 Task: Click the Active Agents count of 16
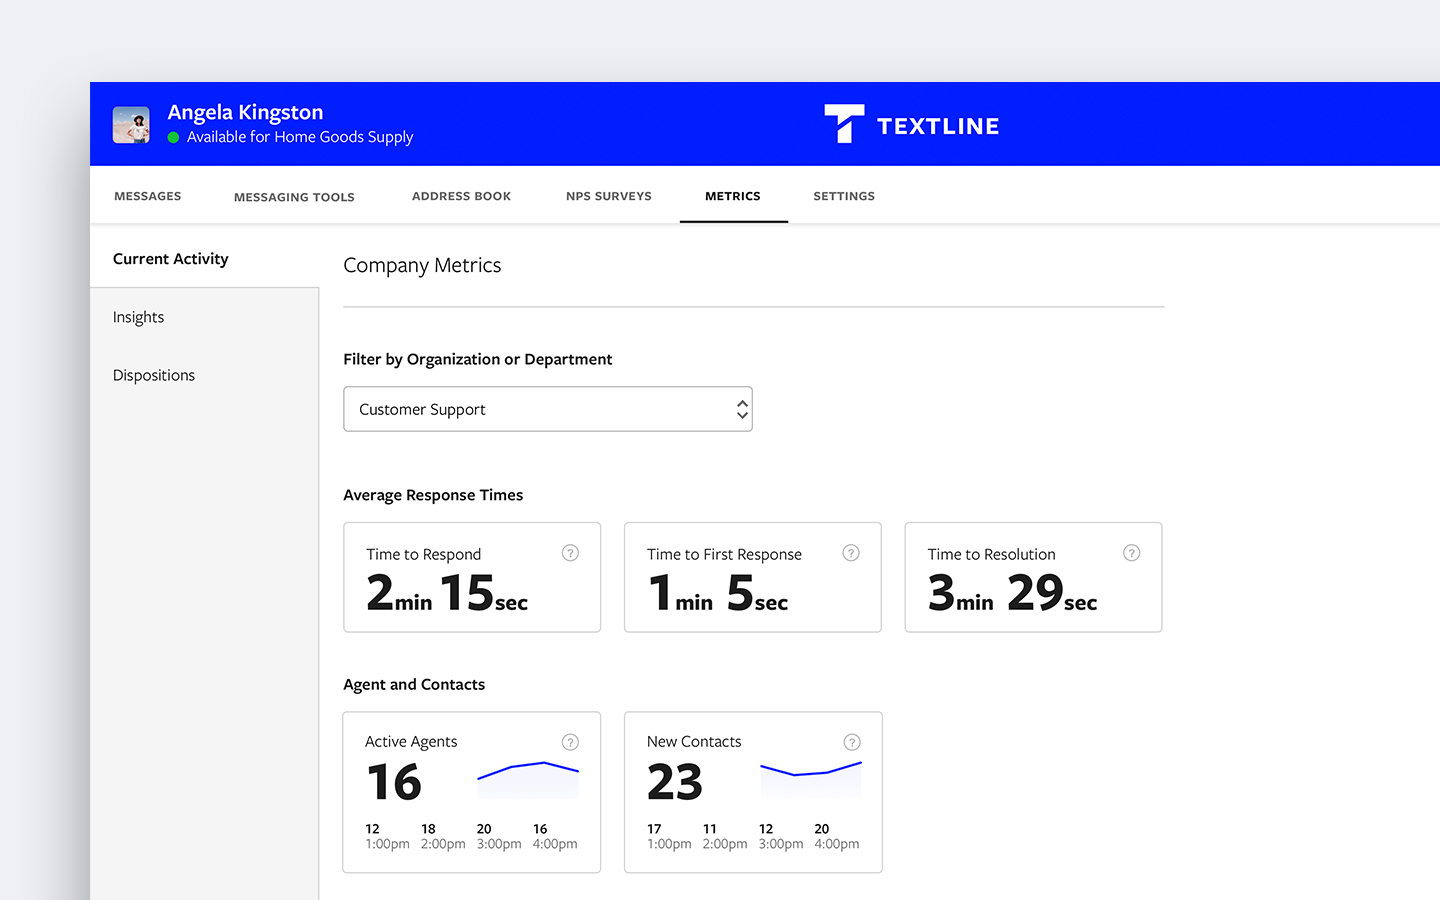(394, 782)
